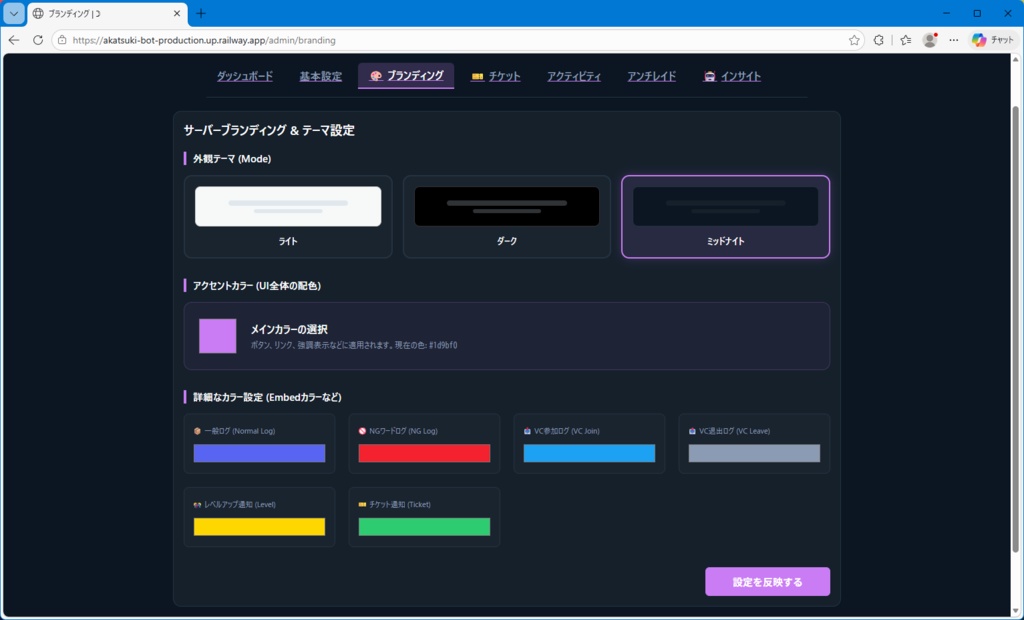Click the browser address bar
Viewport: 1024px width, 620px height.
pos(300,40)
